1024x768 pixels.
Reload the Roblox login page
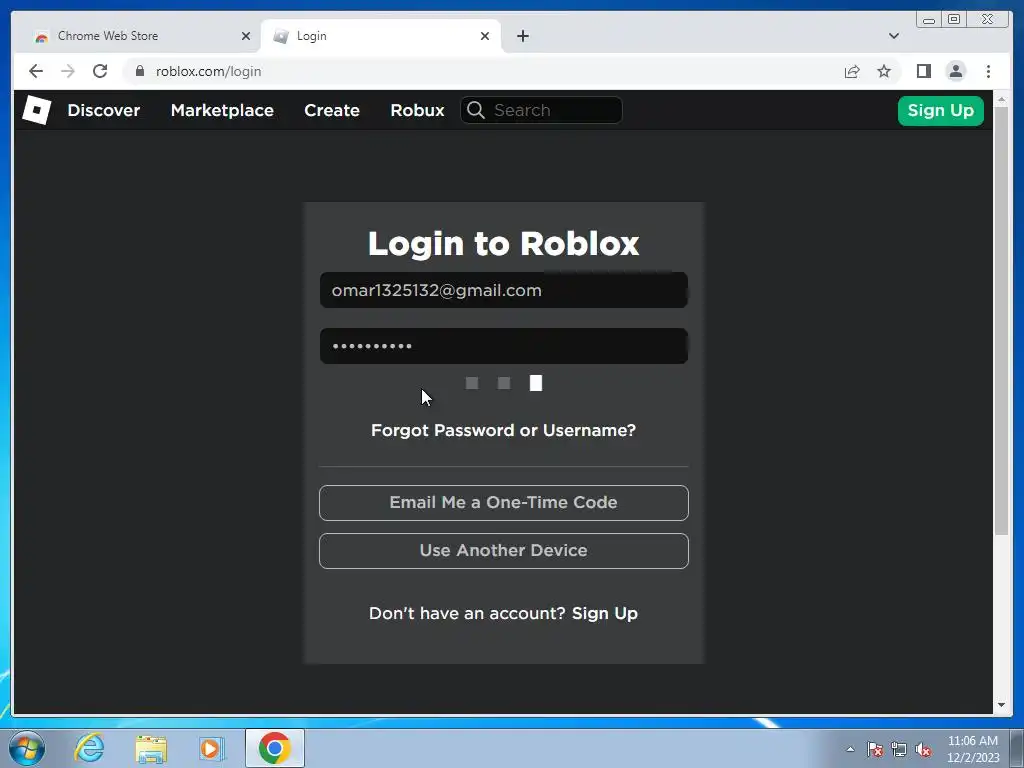click(100, 71)
